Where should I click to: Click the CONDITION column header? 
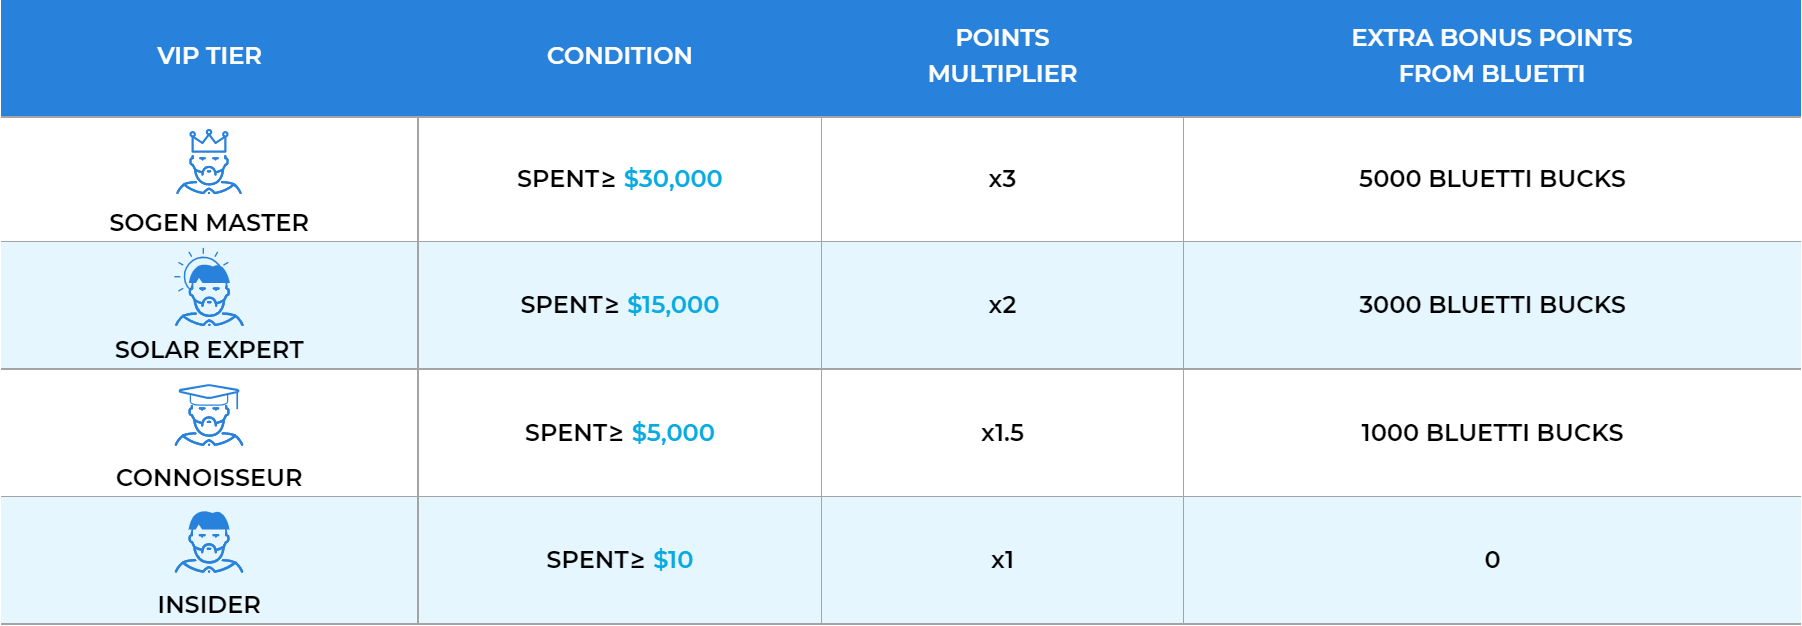(619, 56)
